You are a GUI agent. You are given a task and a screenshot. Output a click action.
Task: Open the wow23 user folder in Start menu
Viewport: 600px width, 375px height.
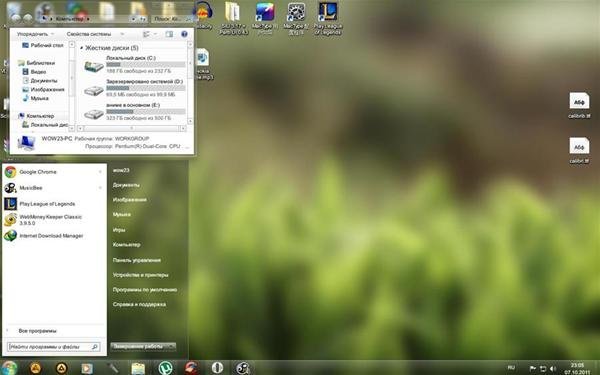pyautogui.click(x=121, y=170)
